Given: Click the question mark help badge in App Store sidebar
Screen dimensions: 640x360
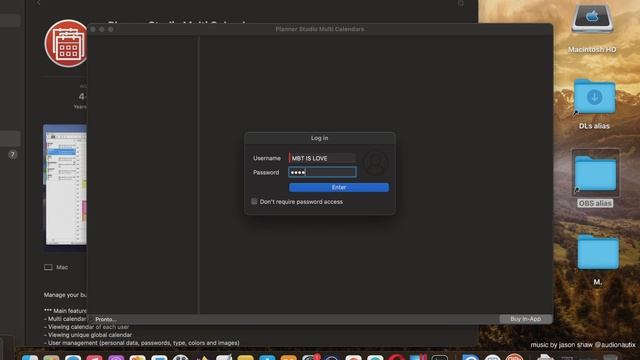Looking at the screenshot, I should pos(13,154).
